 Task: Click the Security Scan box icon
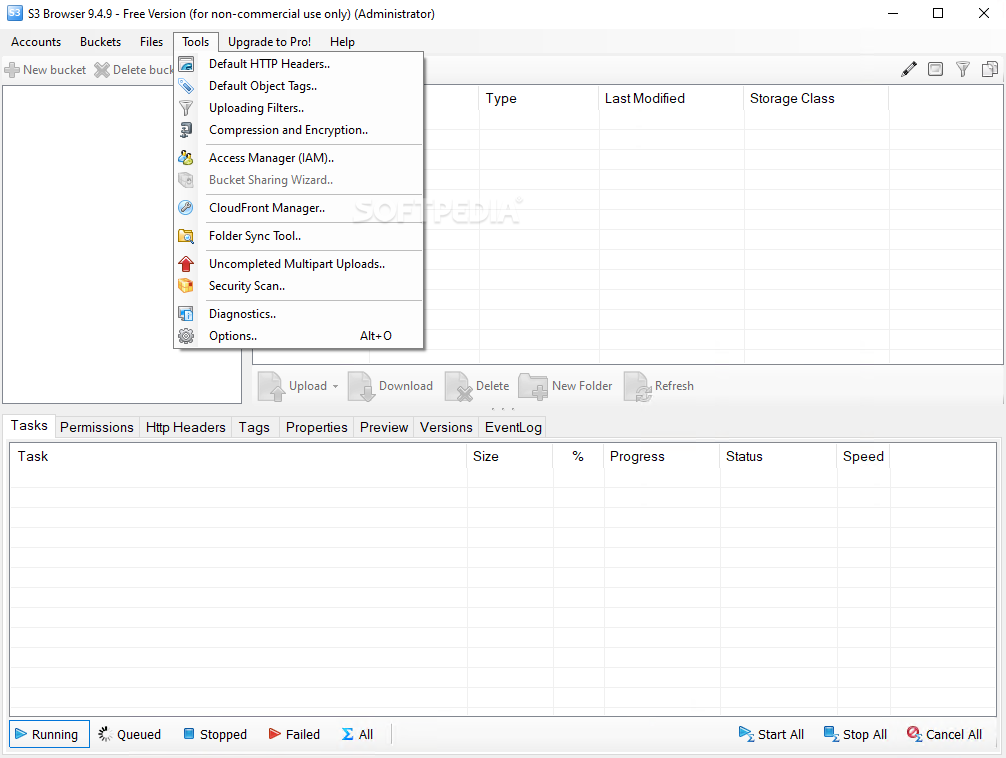click(186, 286)
